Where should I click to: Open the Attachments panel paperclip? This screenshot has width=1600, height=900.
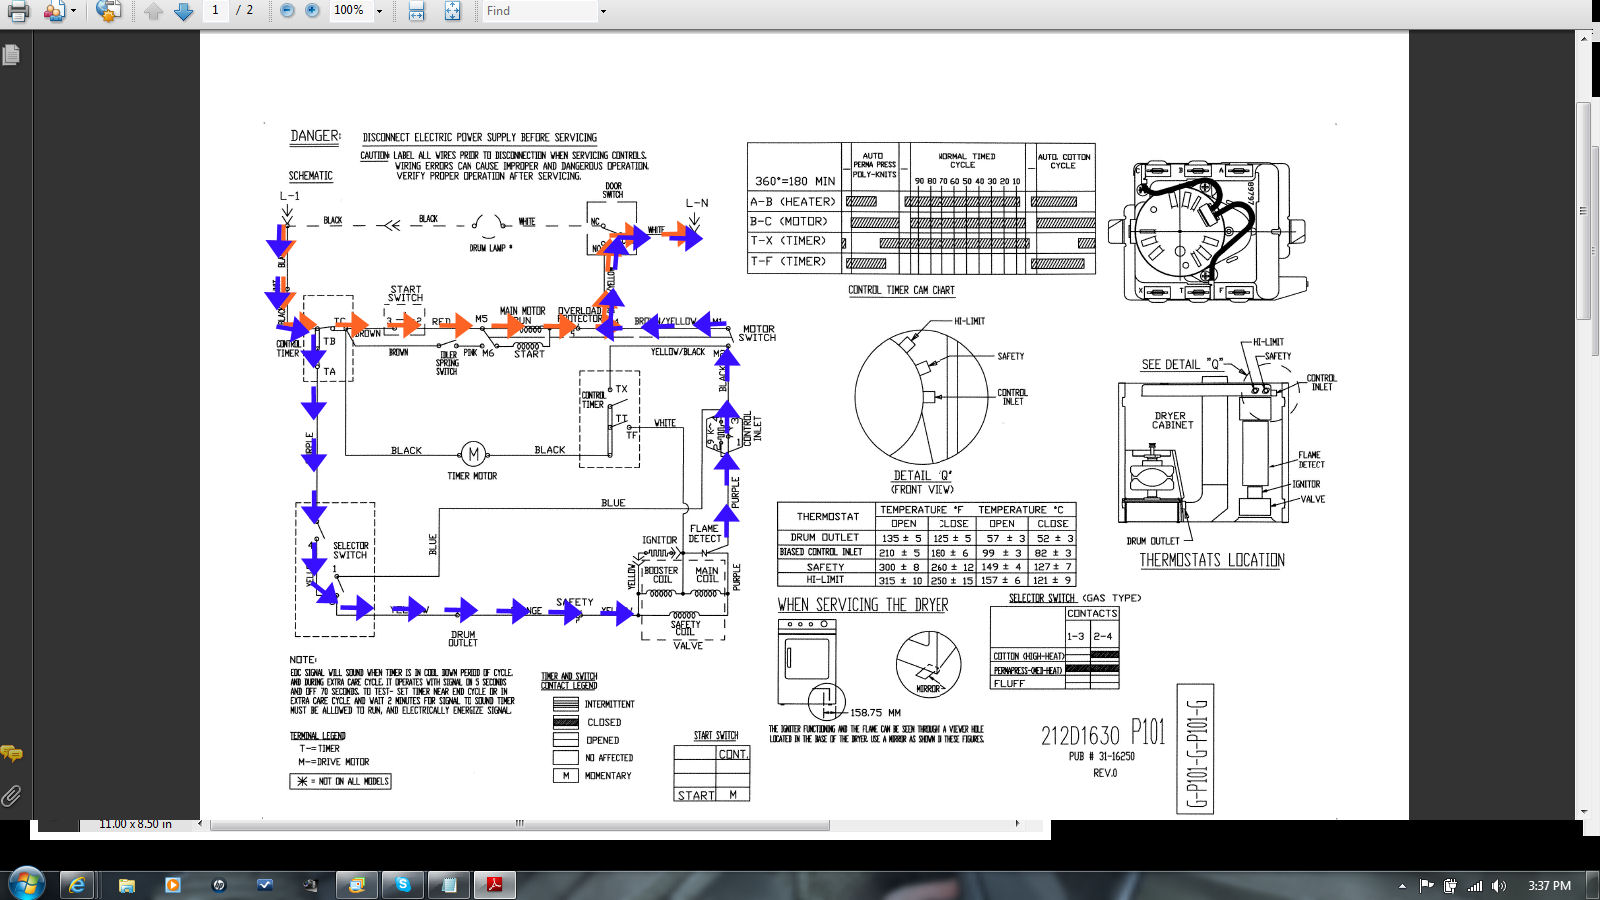[x=11, y=796]
